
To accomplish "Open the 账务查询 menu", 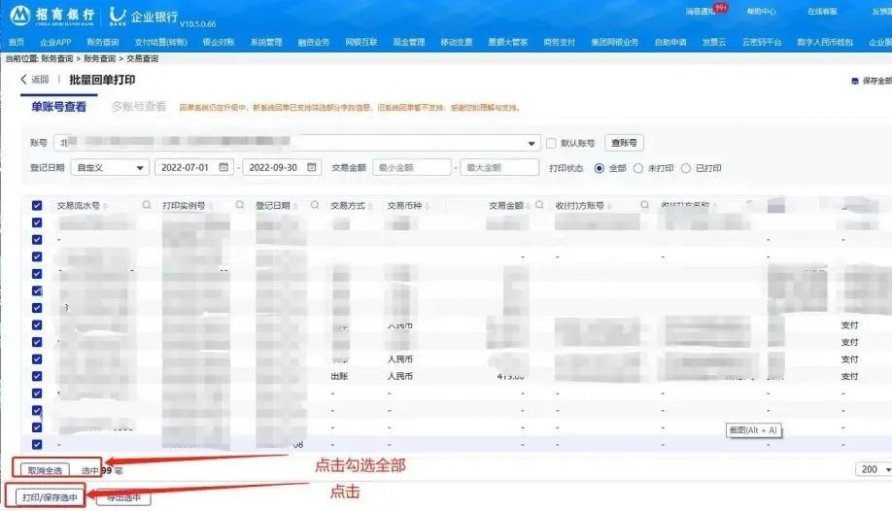I will point(102,42).
